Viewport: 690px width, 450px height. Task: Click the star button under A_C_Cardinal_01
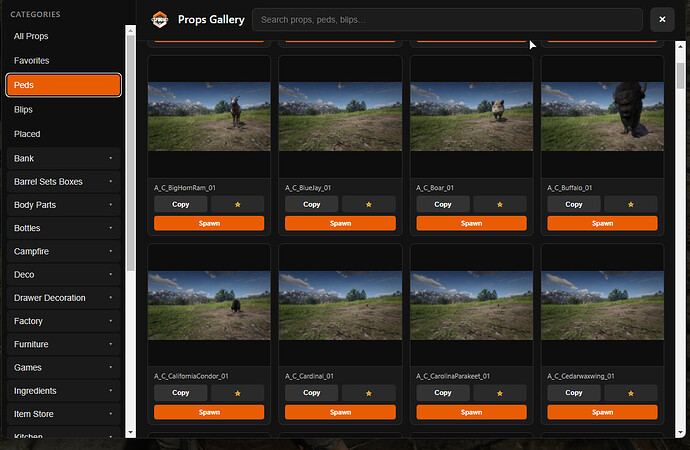click(369, 393)
